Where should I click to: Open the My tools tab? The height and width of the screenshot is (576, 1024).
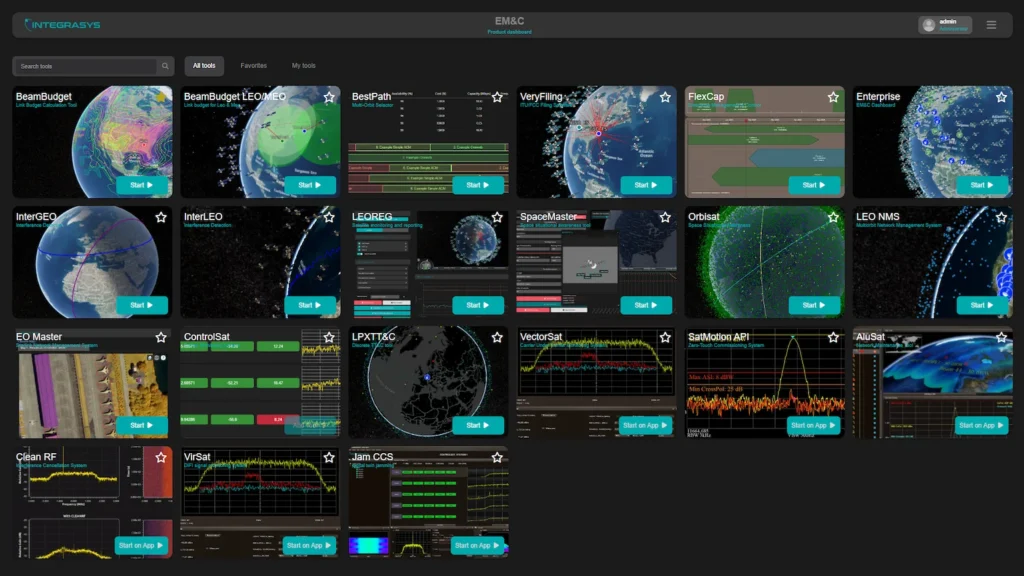pos(304,66)
